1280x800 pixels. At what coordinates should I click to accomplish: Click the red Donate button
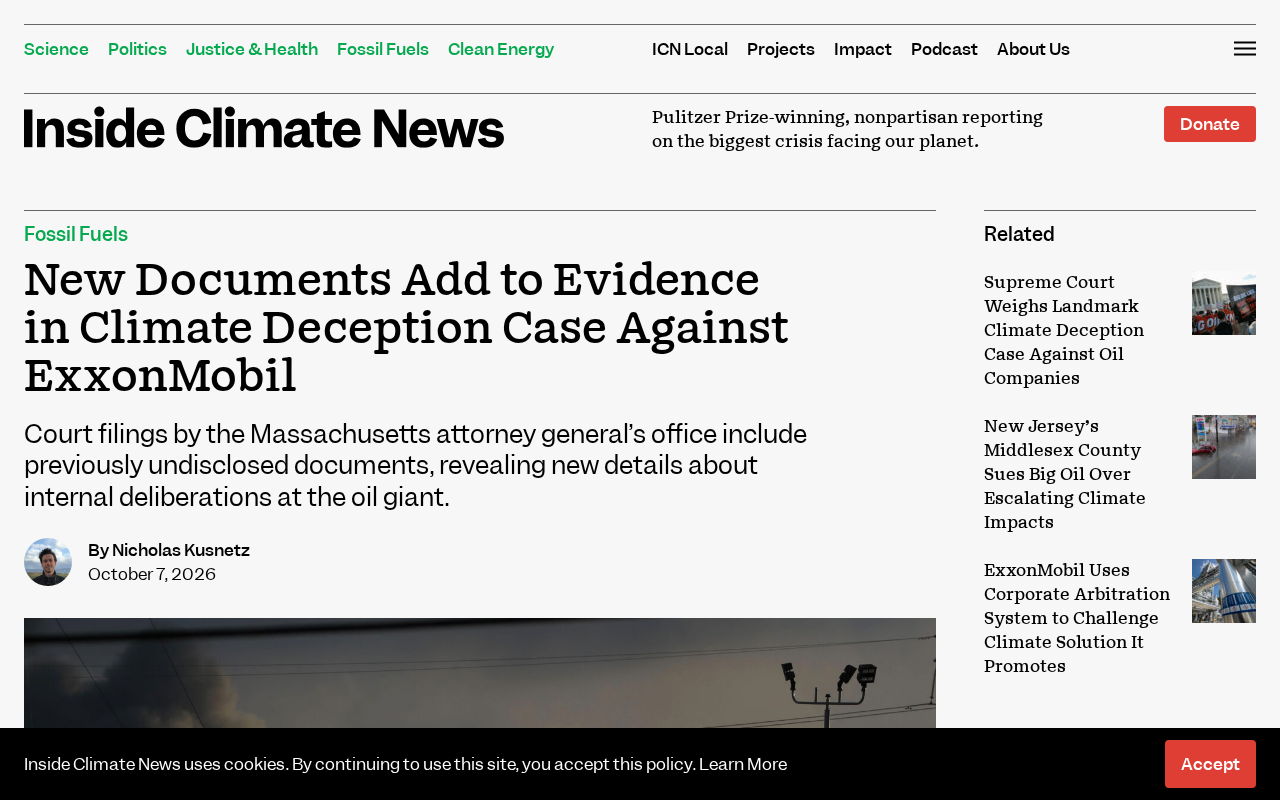1210,124
